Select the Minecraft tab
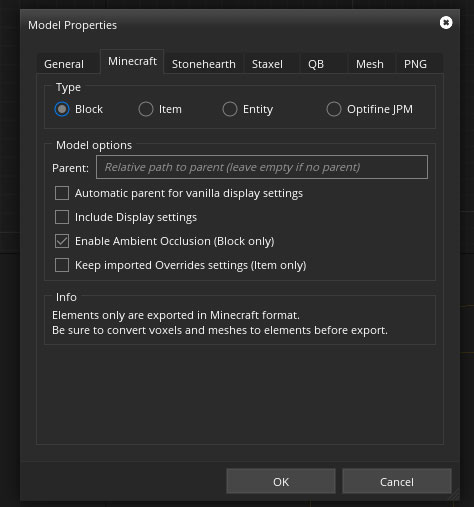The height and width of the screenshot is (507, 474). [132, 61]
